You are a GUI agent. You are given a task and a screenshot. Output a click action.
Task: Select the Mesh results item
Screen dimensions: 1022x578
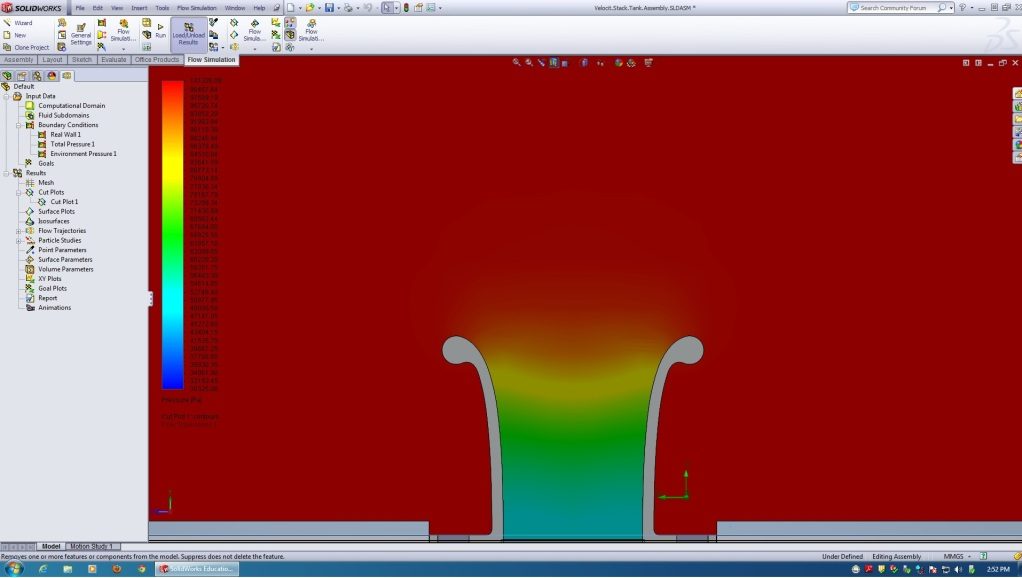pyautogui.click(x=40, y=183)
